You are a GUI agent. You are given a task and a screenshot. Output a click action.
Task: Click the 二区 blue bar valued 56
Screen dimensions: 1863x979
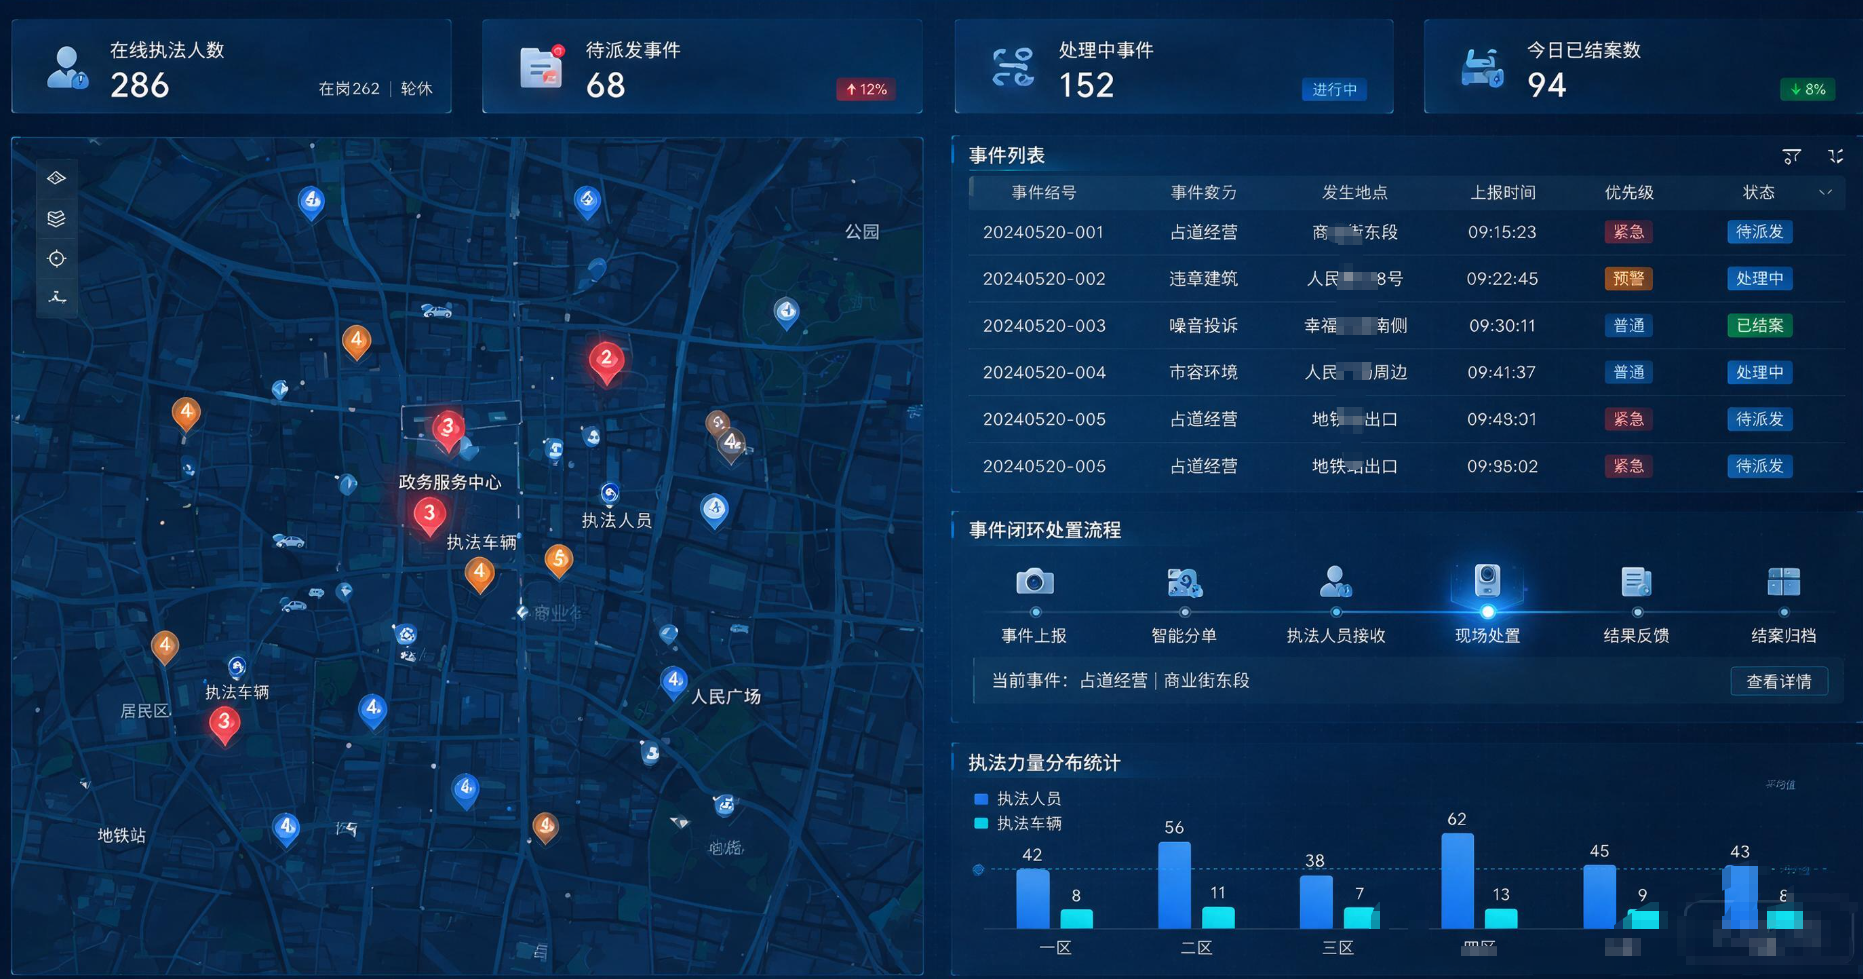click(1174, 885)
